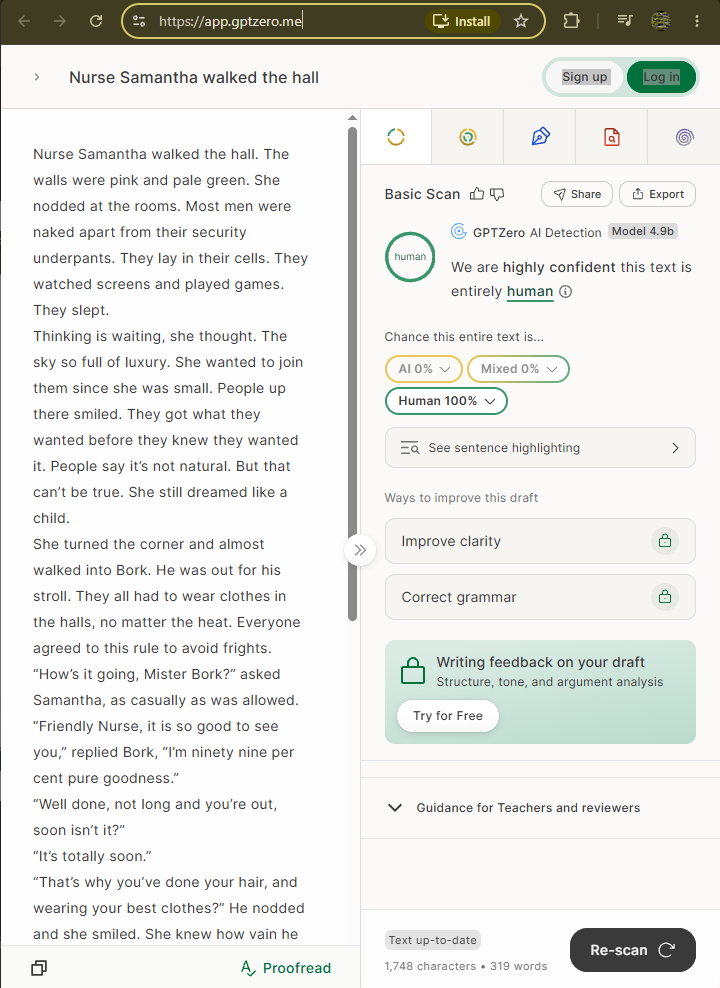Image resolution: width=720 pixels, height=988 pixels.
Task: Click Try for Free button
Action: pos(448,716)
